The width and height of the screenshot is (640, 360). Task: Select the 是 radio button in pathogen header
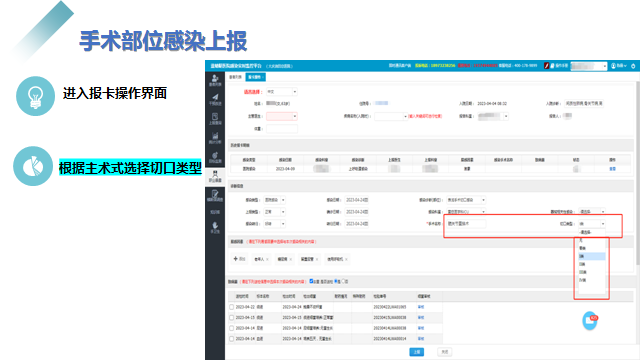click(x=336, y=281)
